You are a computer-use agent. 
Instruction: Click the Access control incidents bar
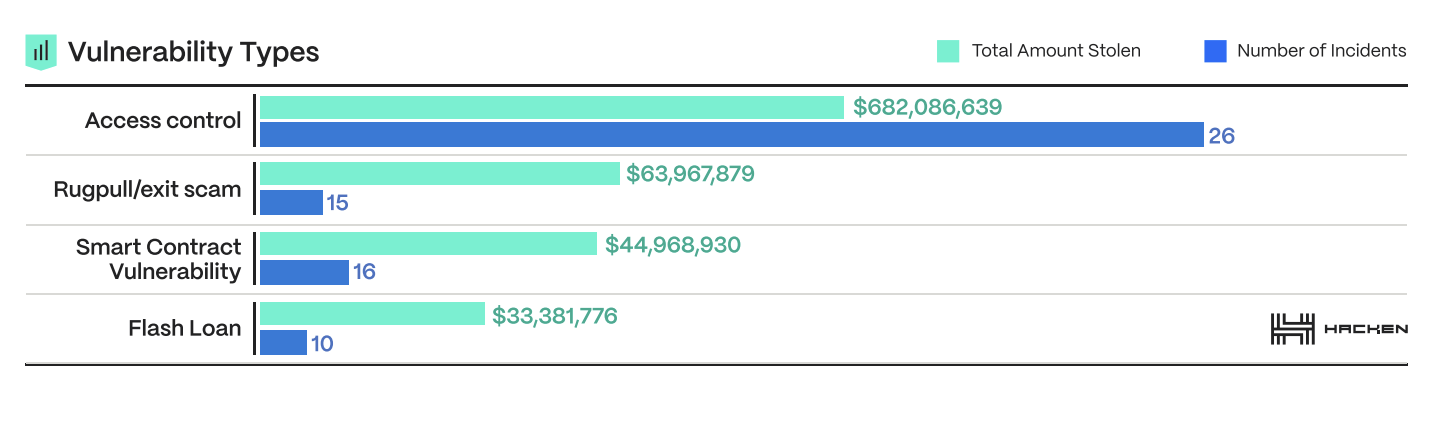tap(731, 135)
